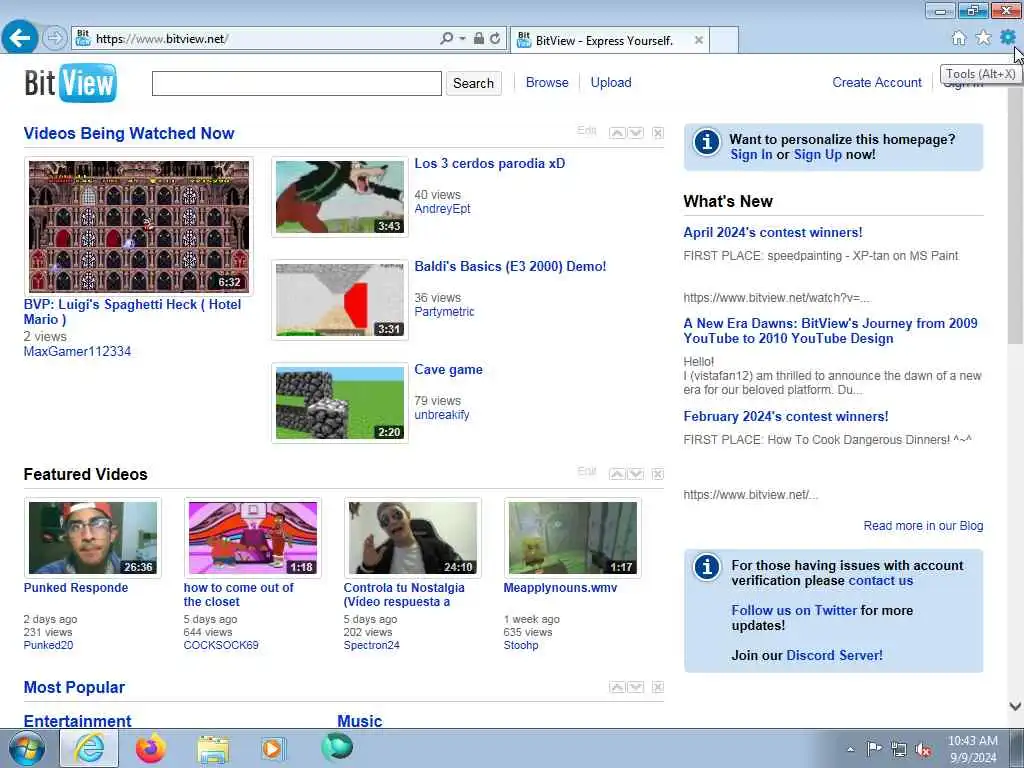Viewport: 1024px width, 768px height.
Task: Edit the Featured Videos section
Action: point(586,472)
